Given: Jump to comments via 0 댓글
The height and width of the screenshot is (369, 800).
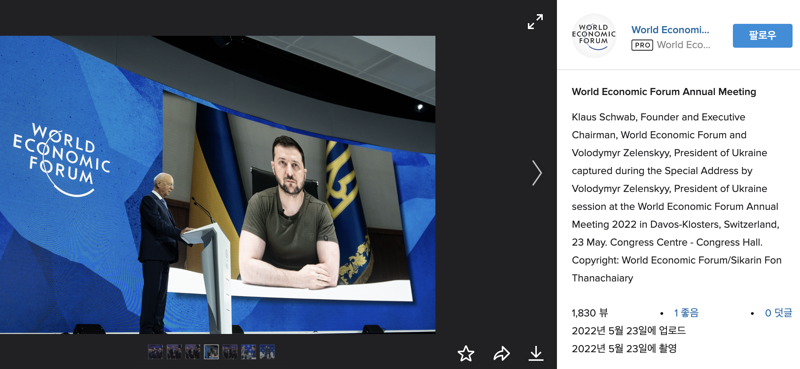Looking at the screenshot, I should click(x=778, y=313).
